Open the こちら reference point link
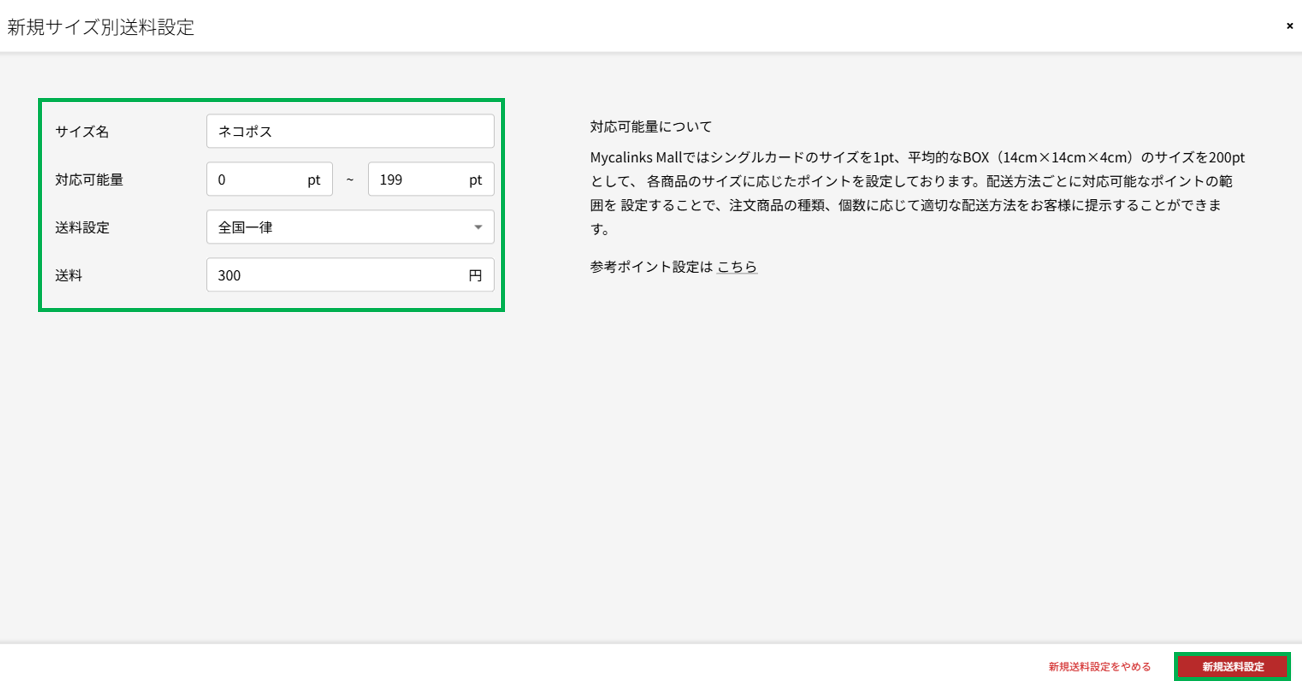This screenshot has height=686, width=1304. tap(737, 267)
